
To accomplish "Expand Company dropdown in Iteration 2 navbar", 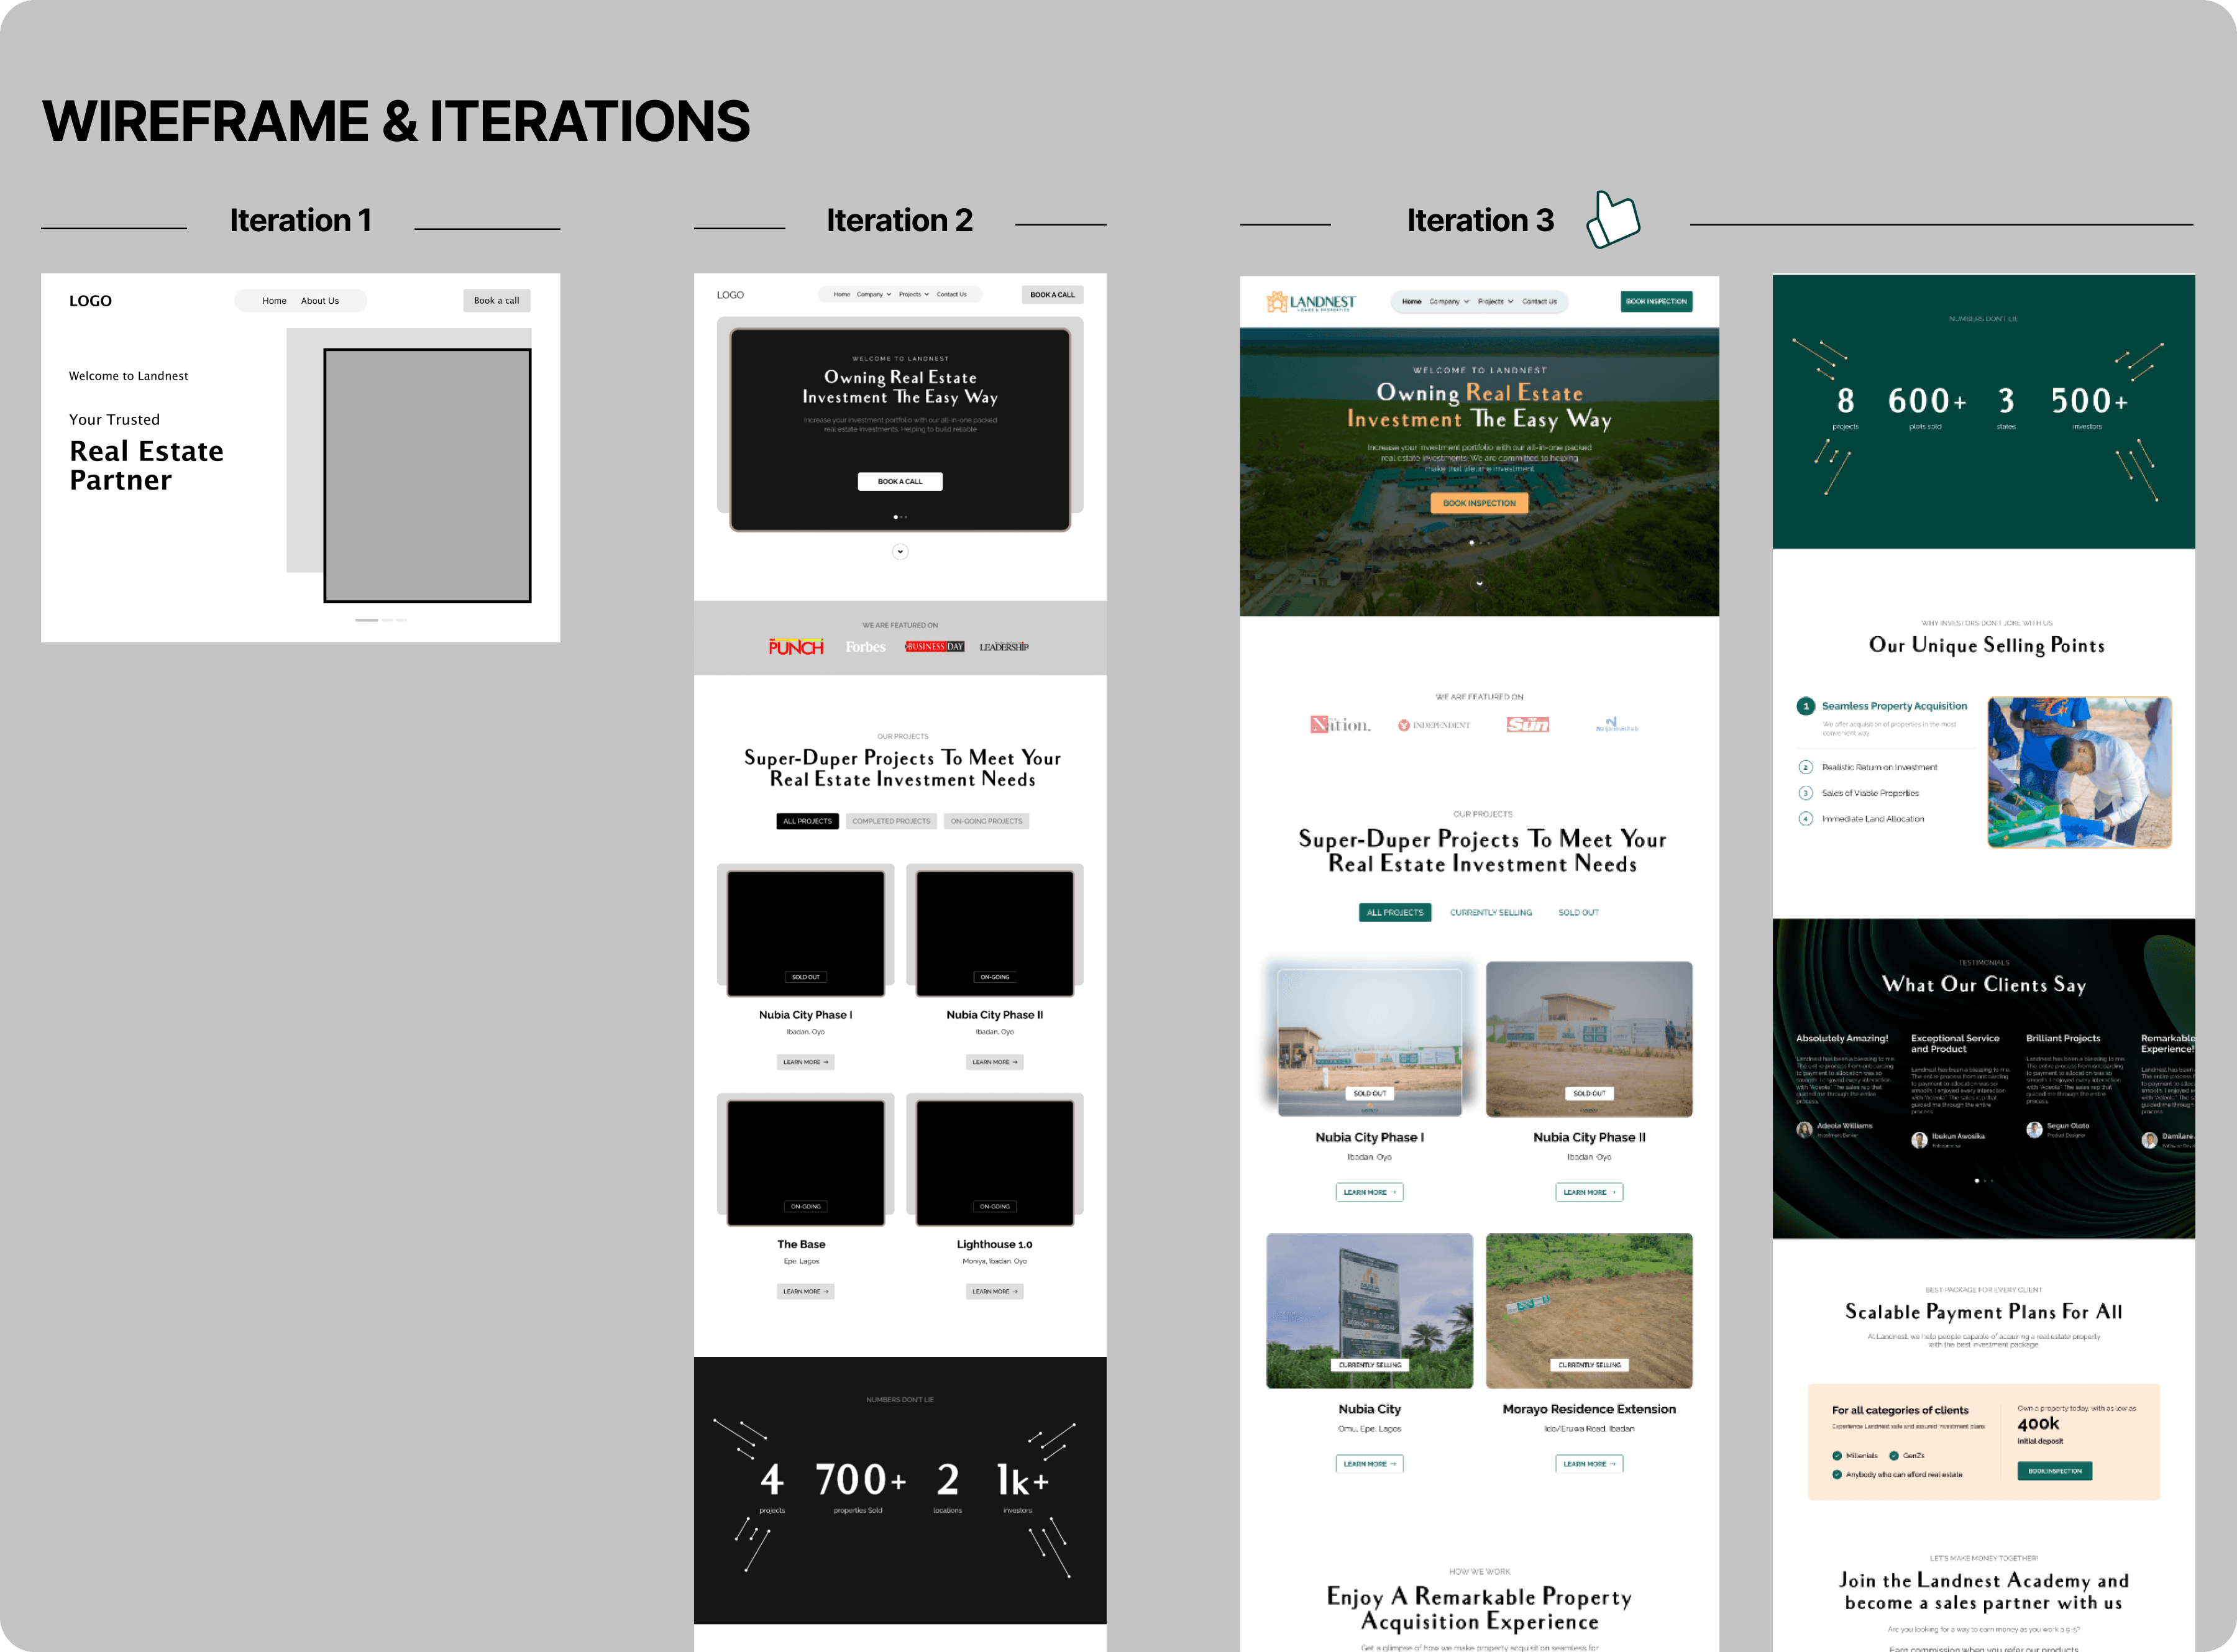I will tap(873, 294).
